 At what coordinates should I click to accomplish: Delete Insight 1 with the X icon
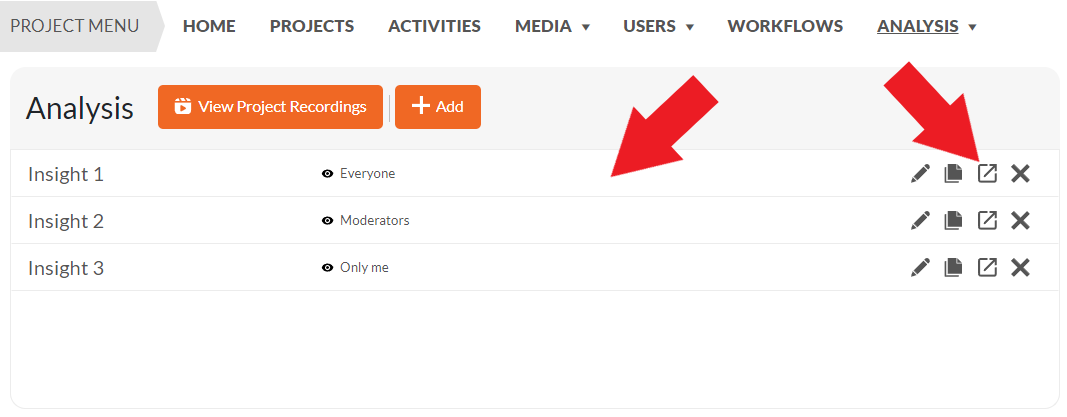click(x=1020, y=173)
